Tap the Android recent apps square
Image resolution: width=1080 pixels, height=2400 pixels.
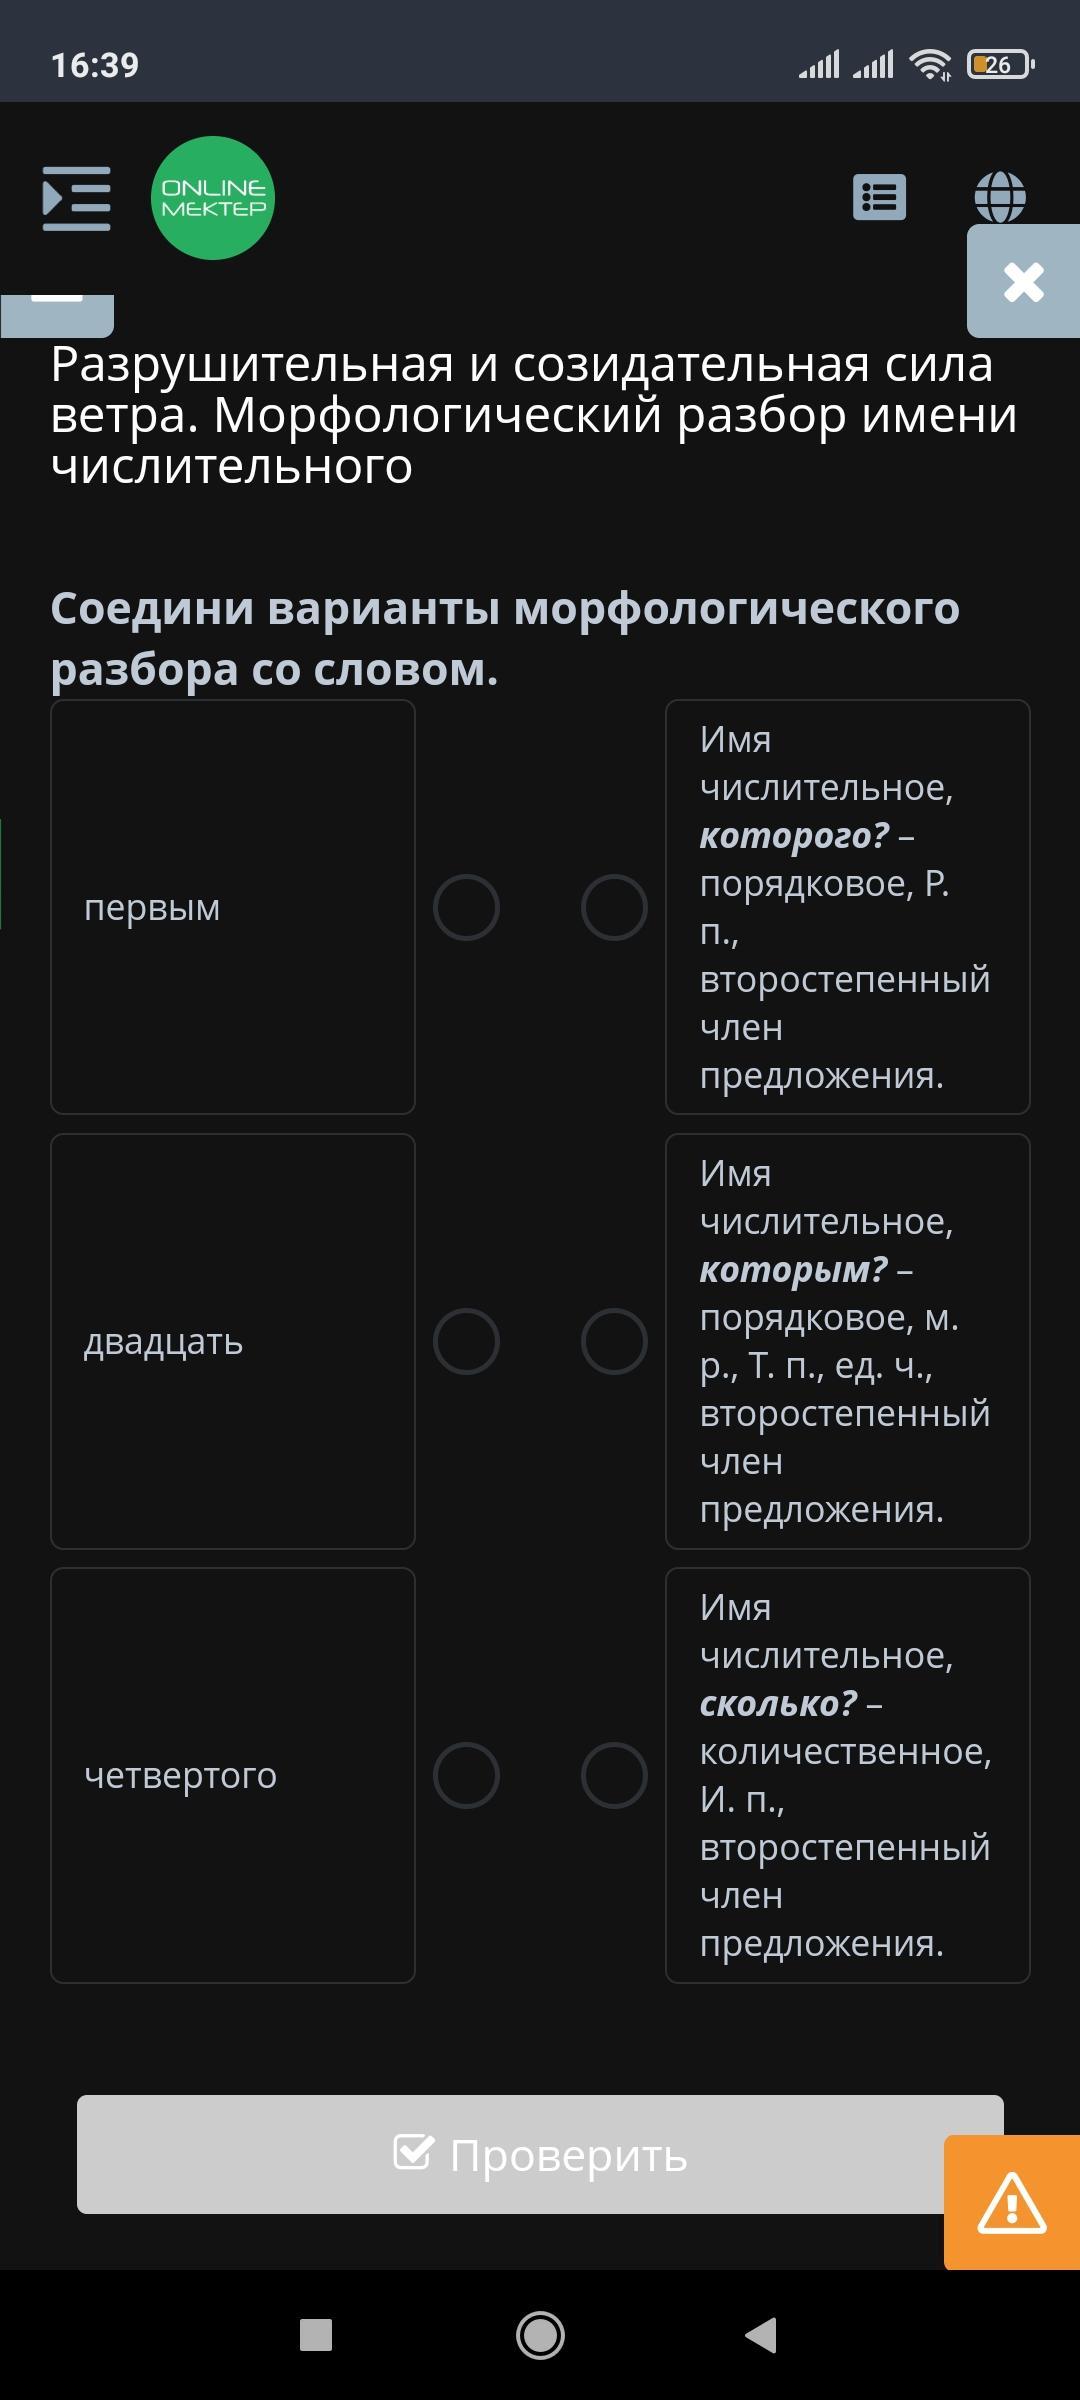point(316,2335)
